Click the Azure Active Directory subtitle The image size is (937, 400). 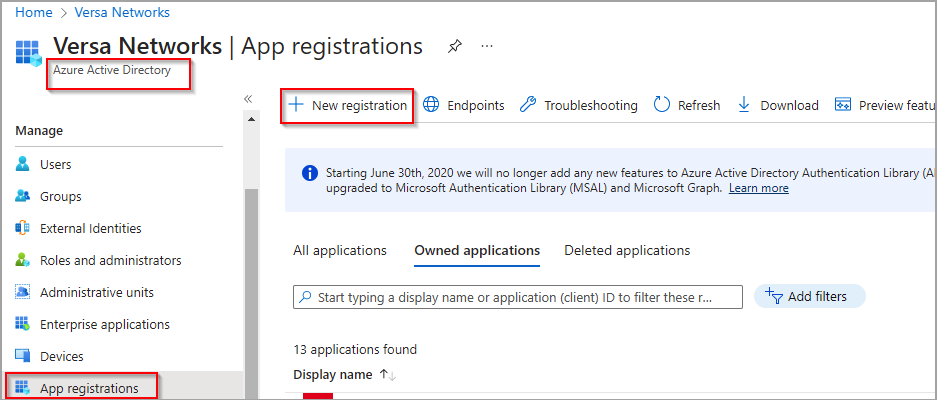tap(112, 70)
